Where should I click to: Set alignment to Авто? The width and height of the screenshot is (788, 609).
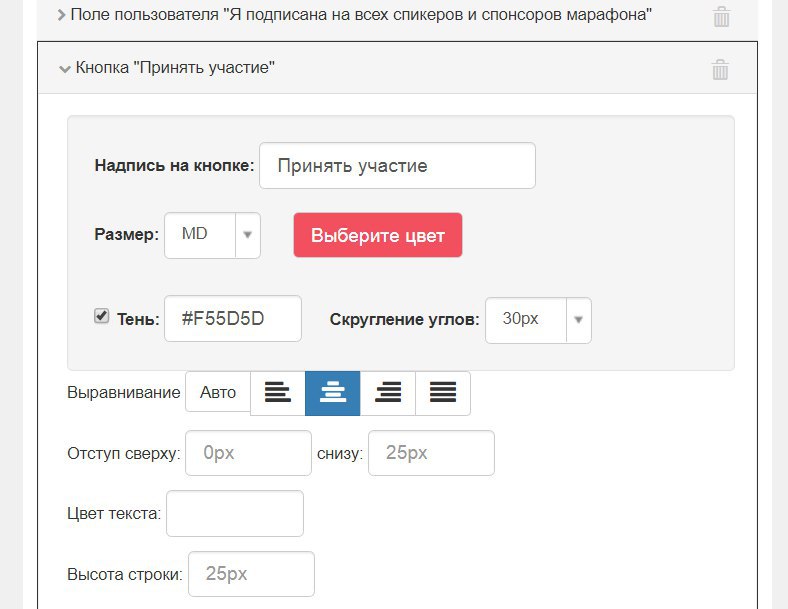218,392
